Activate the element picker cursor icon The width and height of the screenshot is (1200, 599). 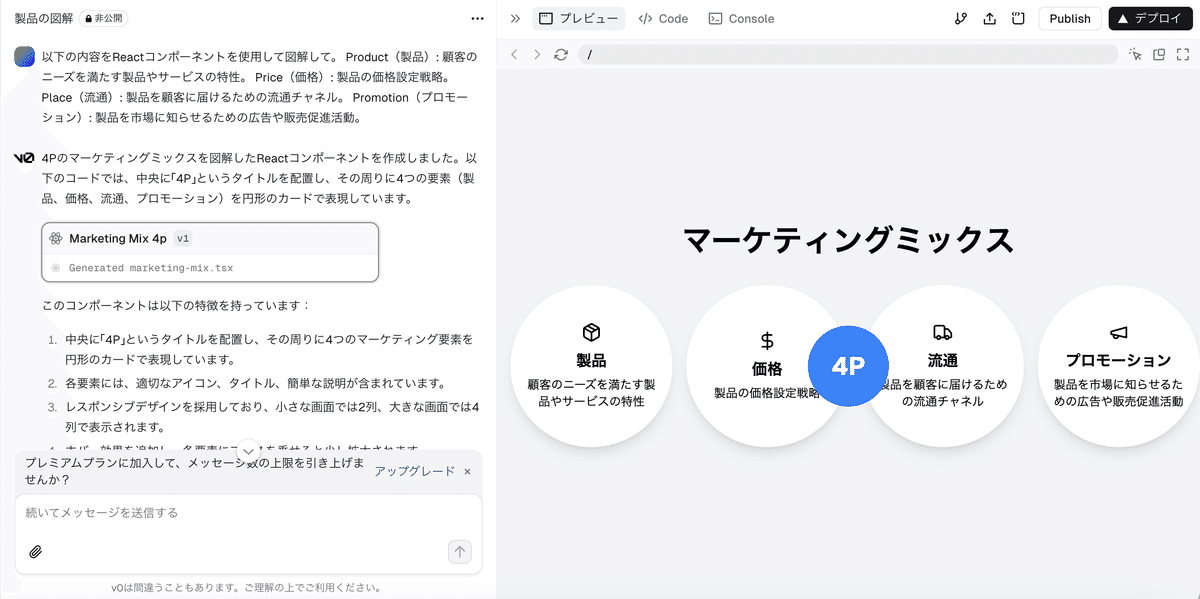pyautogui.click(x=1135, y=54)
